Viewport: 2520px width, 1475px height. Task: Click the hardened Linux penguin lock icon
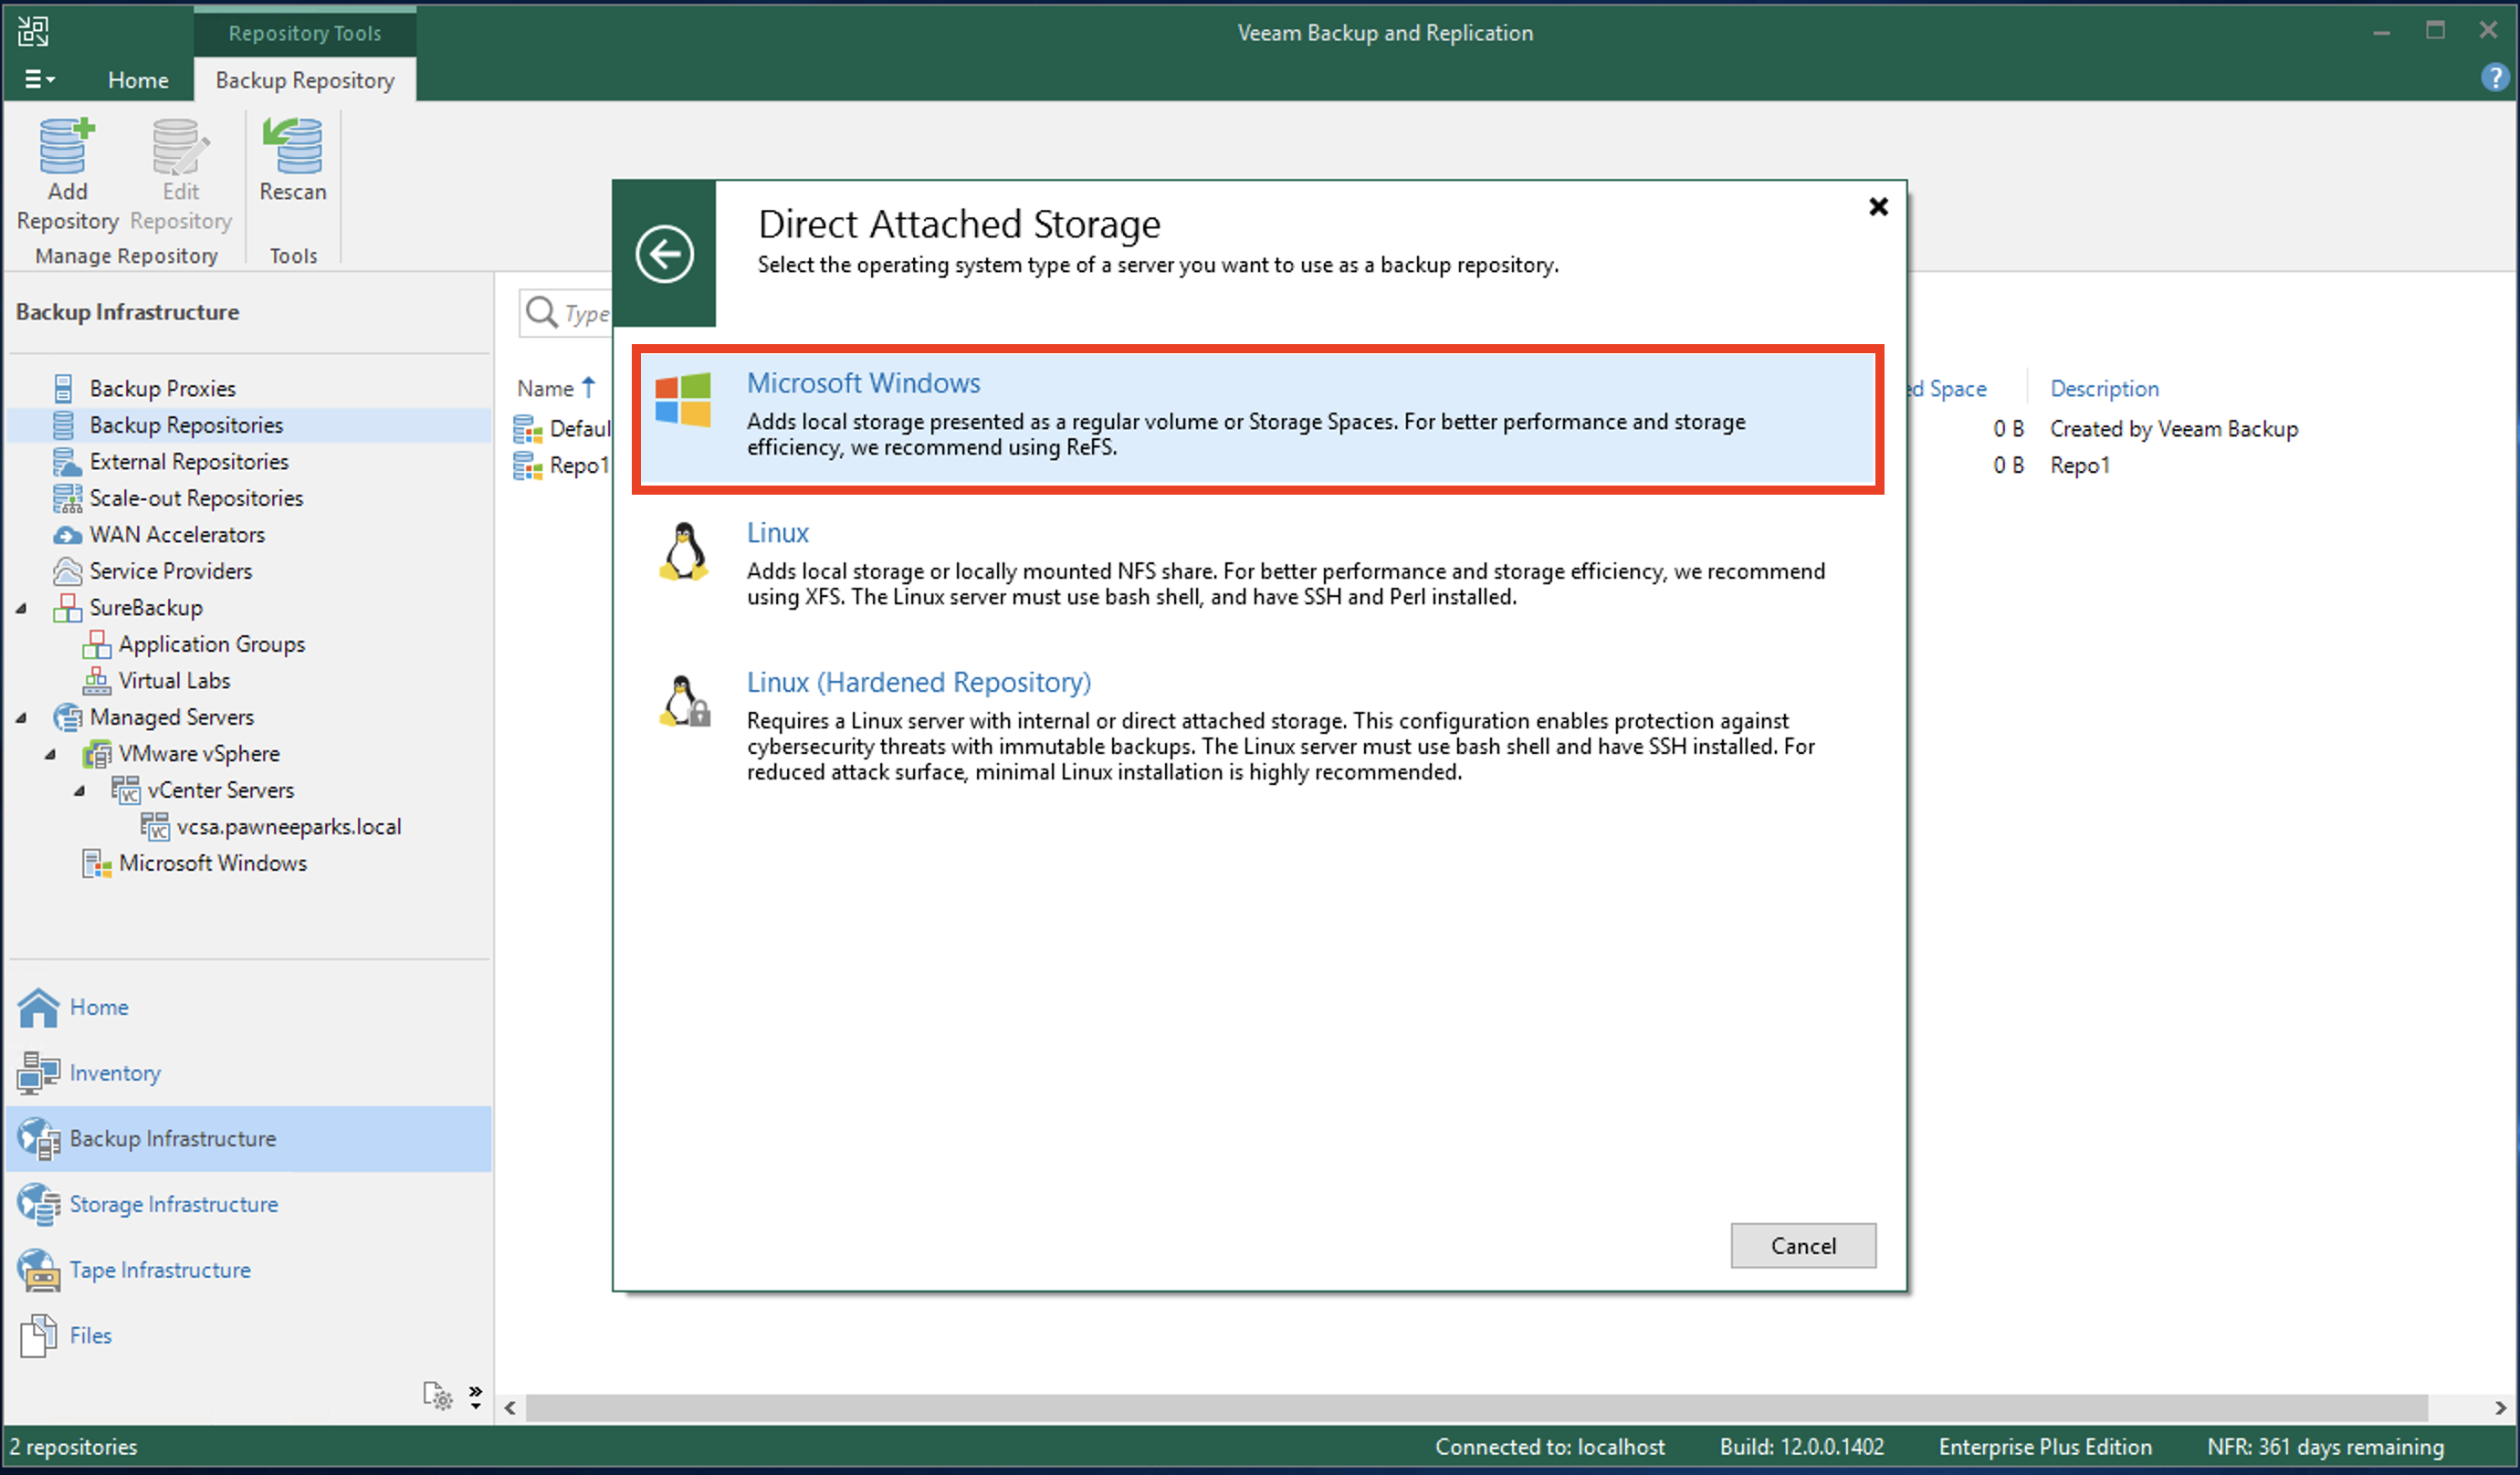(685, 700)
